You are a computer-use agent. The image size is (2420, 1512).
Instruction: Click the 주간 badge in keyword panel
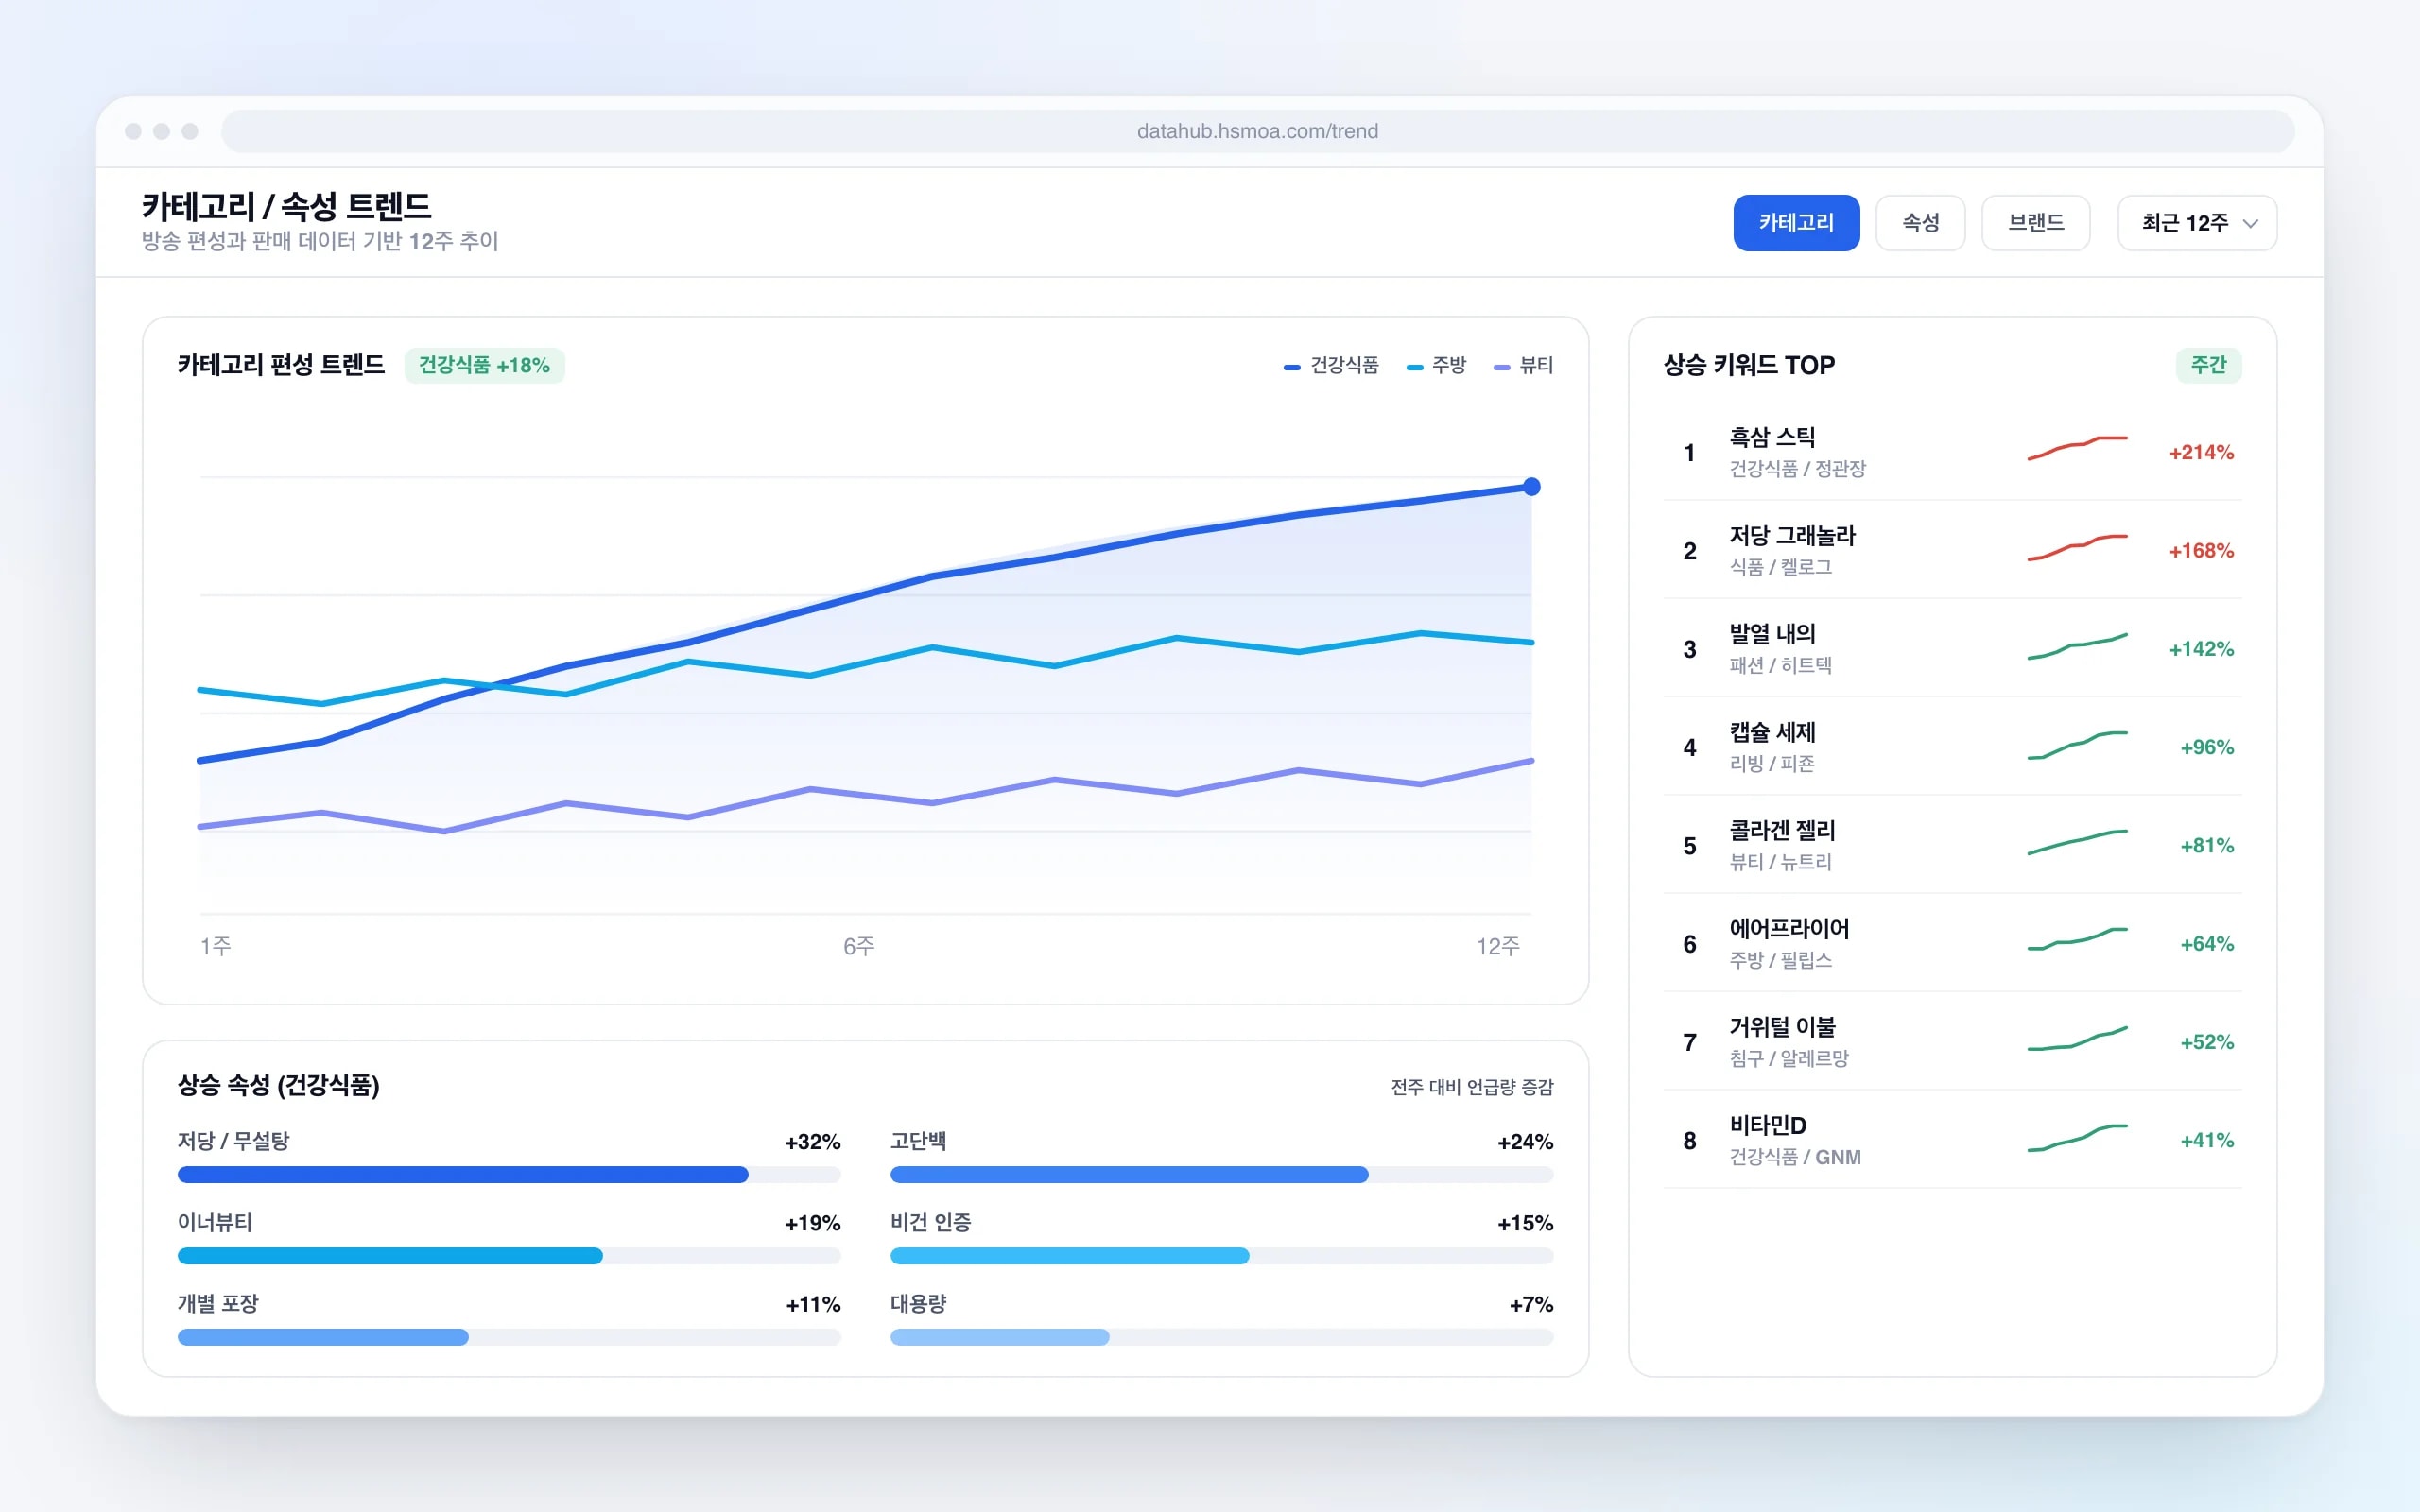[x=2208, y=365]
